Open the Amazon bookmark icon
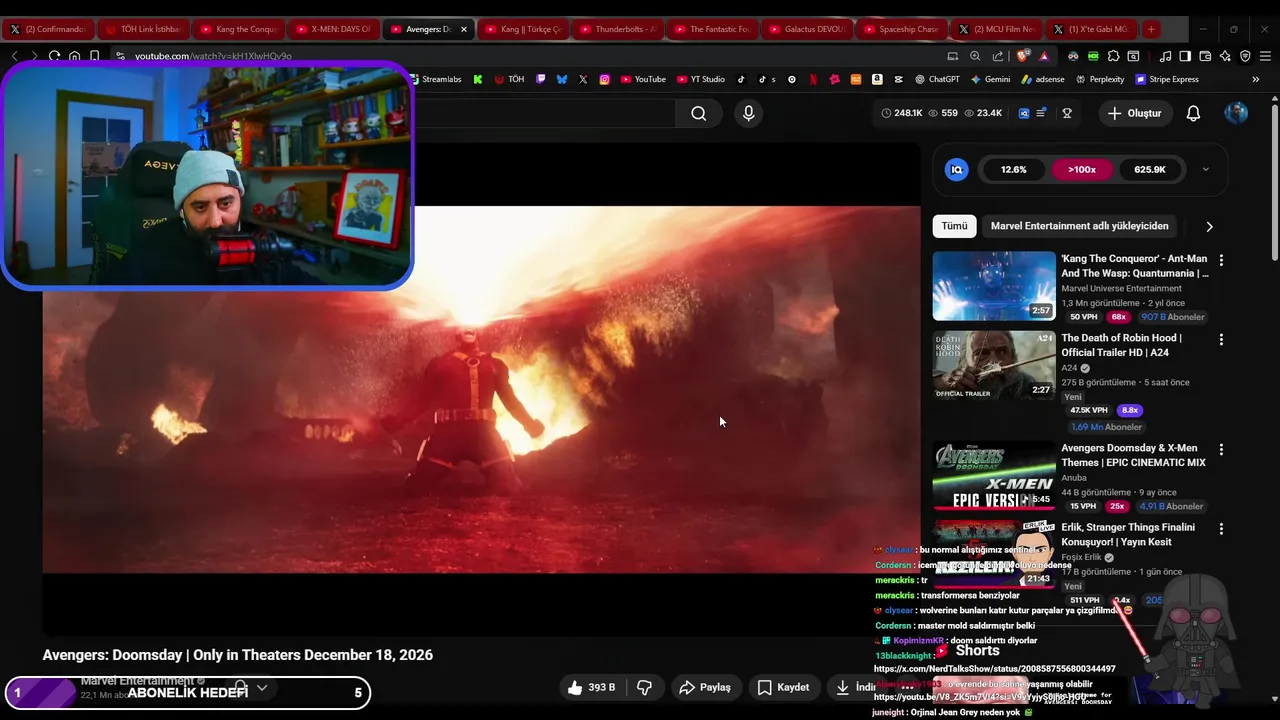 (877, 79)
